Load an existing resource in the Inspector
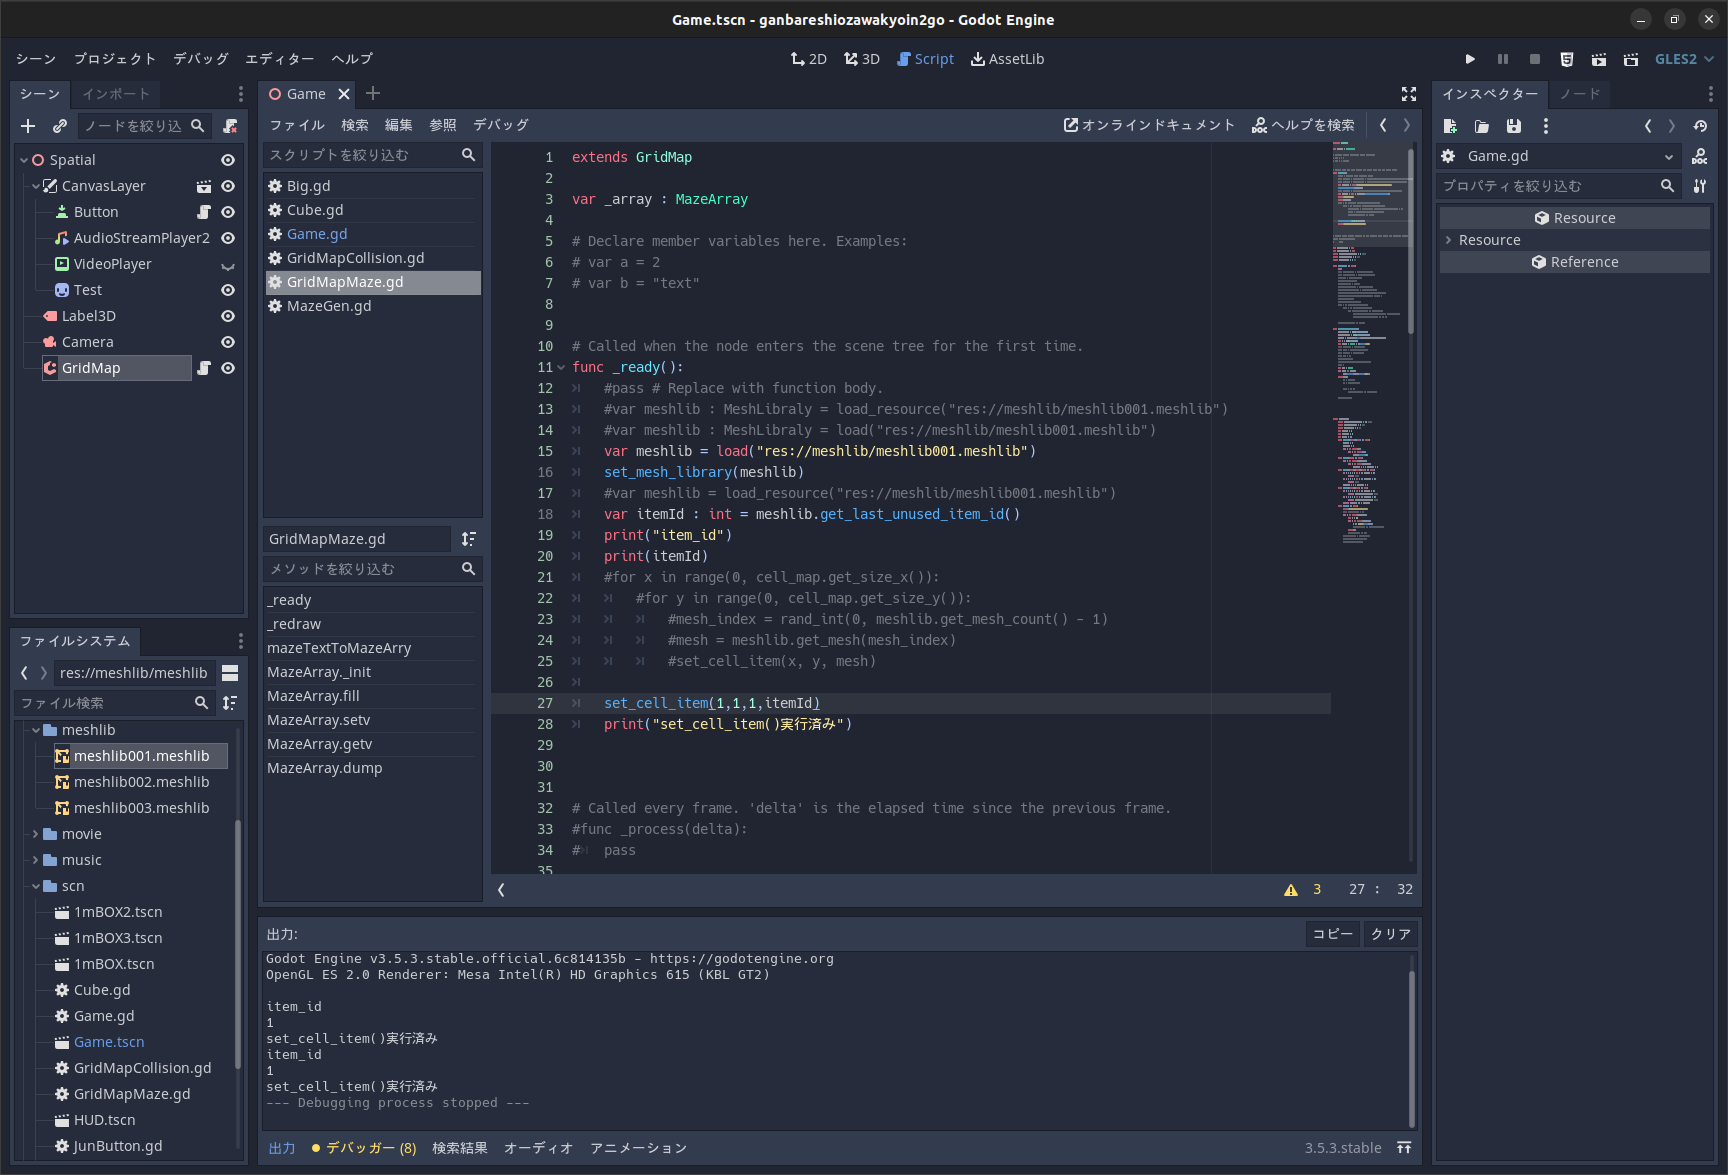Viewport: 1728px width, 1175px height. (1482, 126)
